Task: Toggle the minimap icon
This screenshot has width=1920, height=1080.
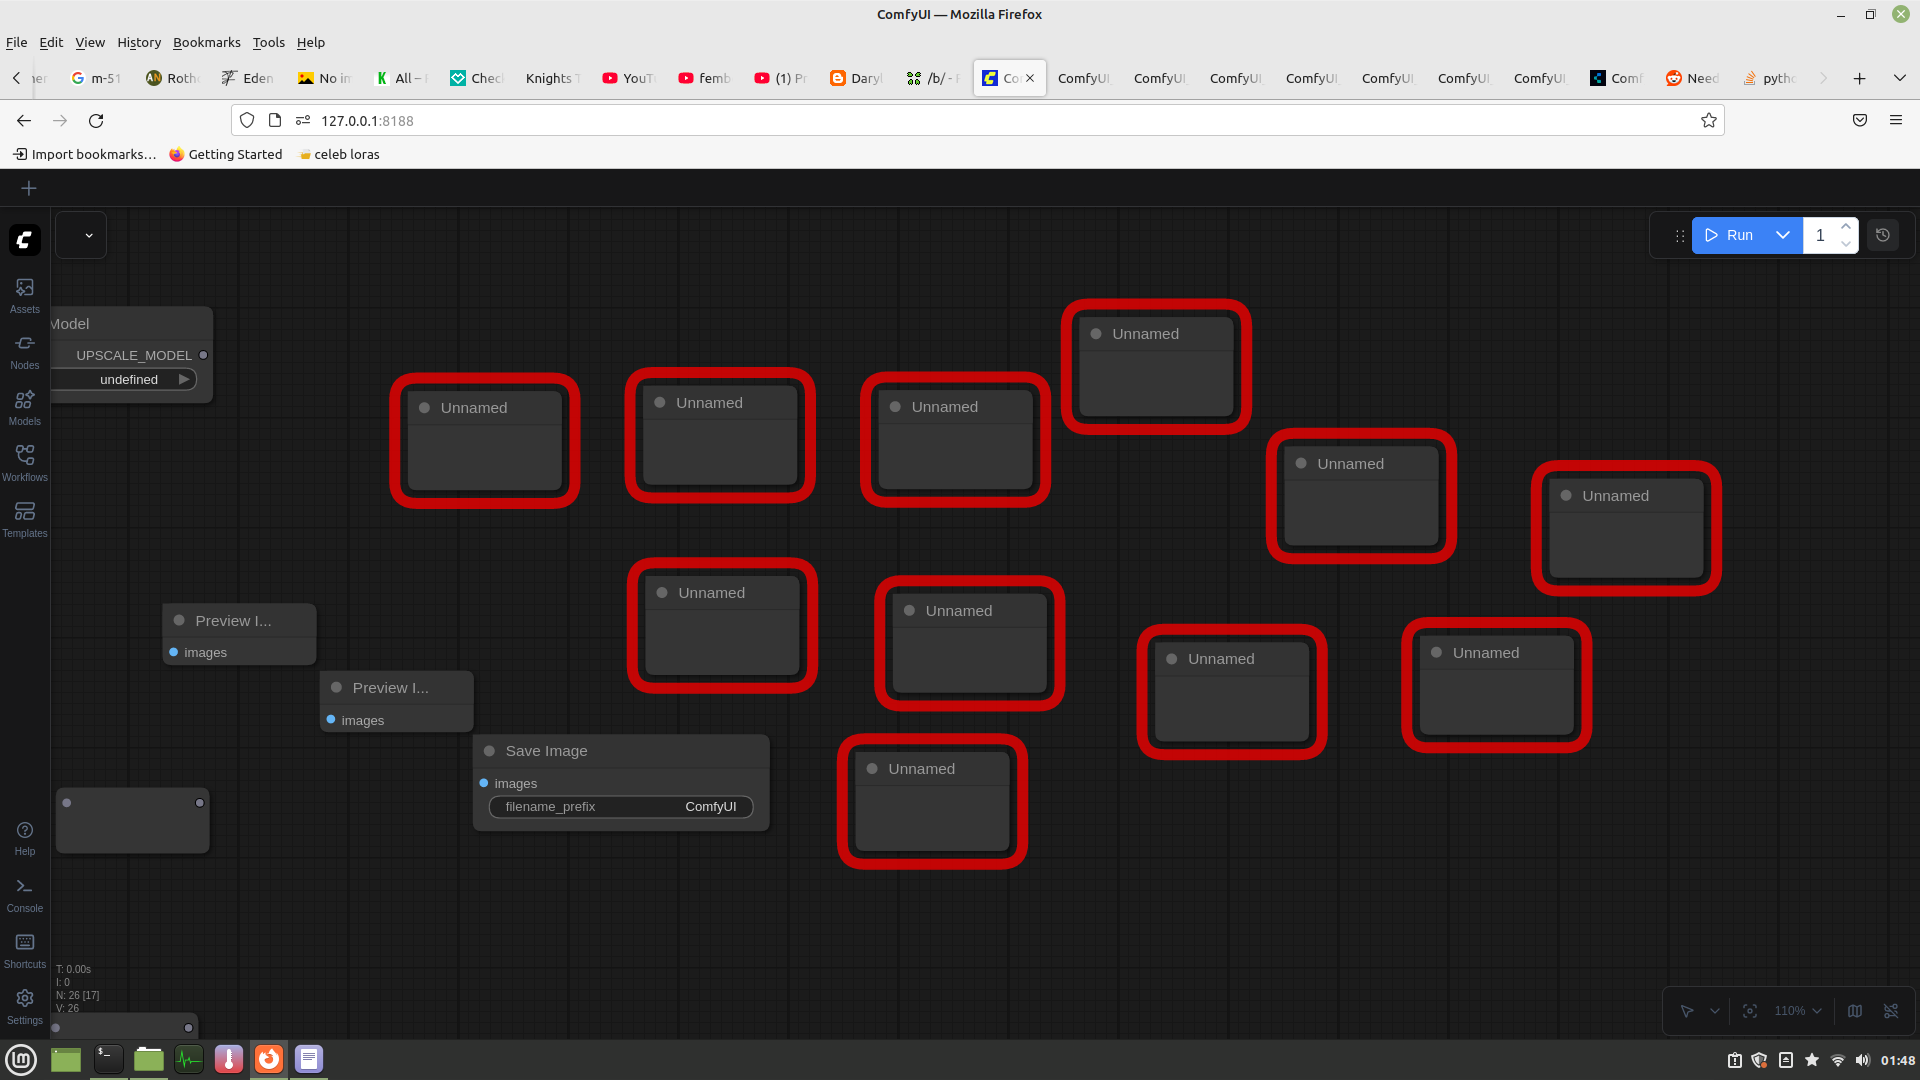Action: pyautogui.click(x=1855, y=1011)
